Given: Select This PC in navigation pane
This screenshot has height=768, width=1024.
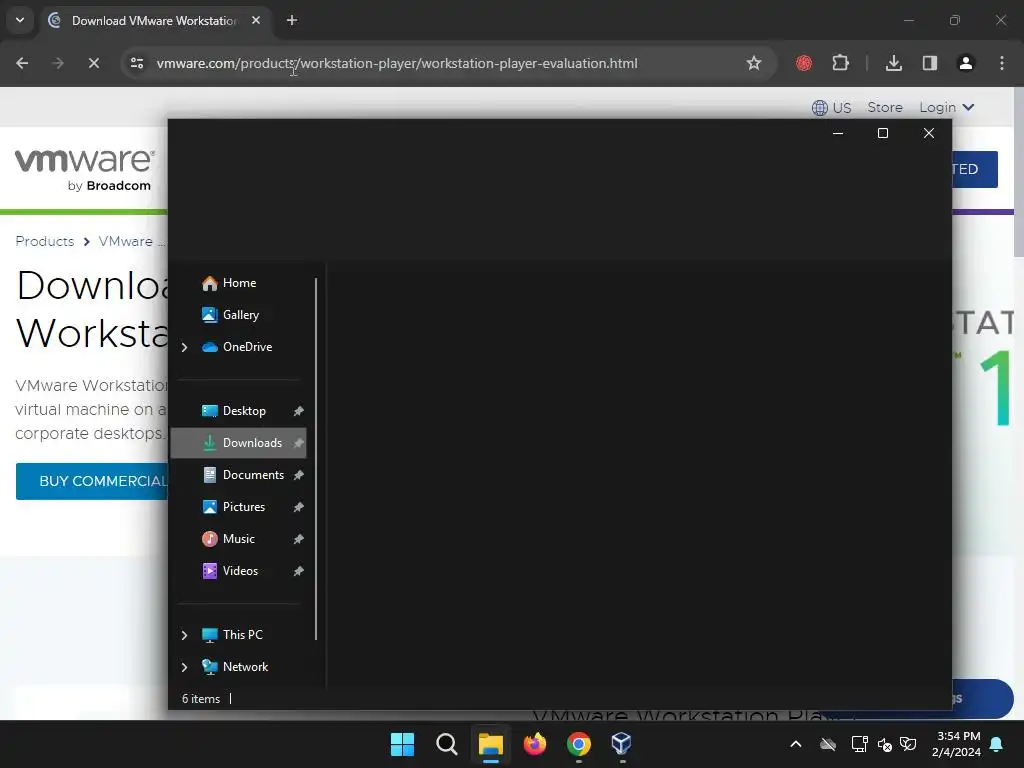Looking at the screenshot, I should click(242, 635).
